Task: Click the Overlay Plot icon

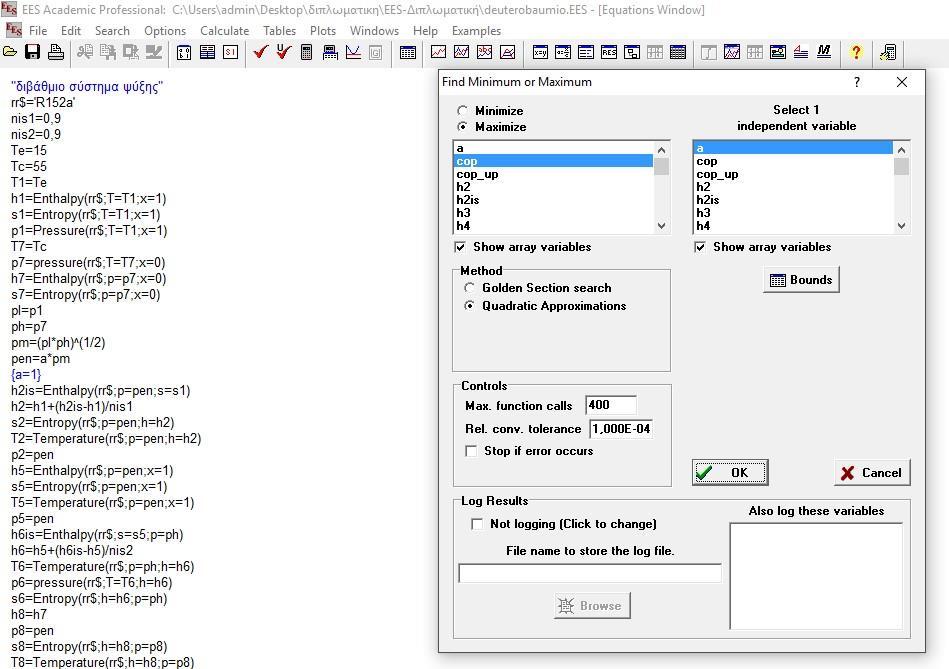Action: (461, 53)
